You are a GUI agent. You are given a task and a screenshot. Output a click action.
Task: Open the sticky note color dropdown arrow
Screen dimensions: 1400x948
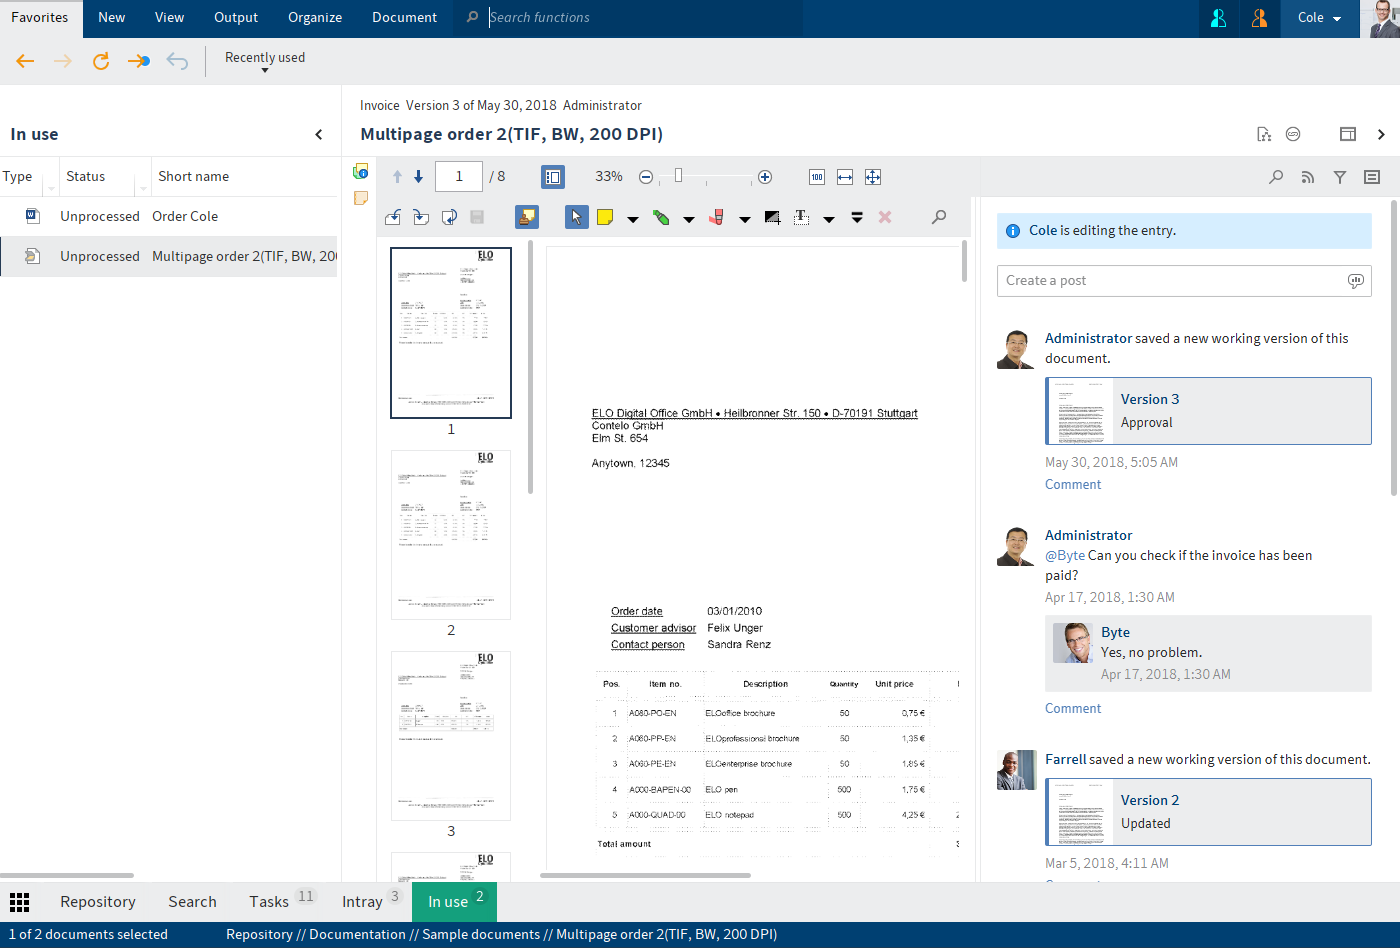tap(633, 219)
